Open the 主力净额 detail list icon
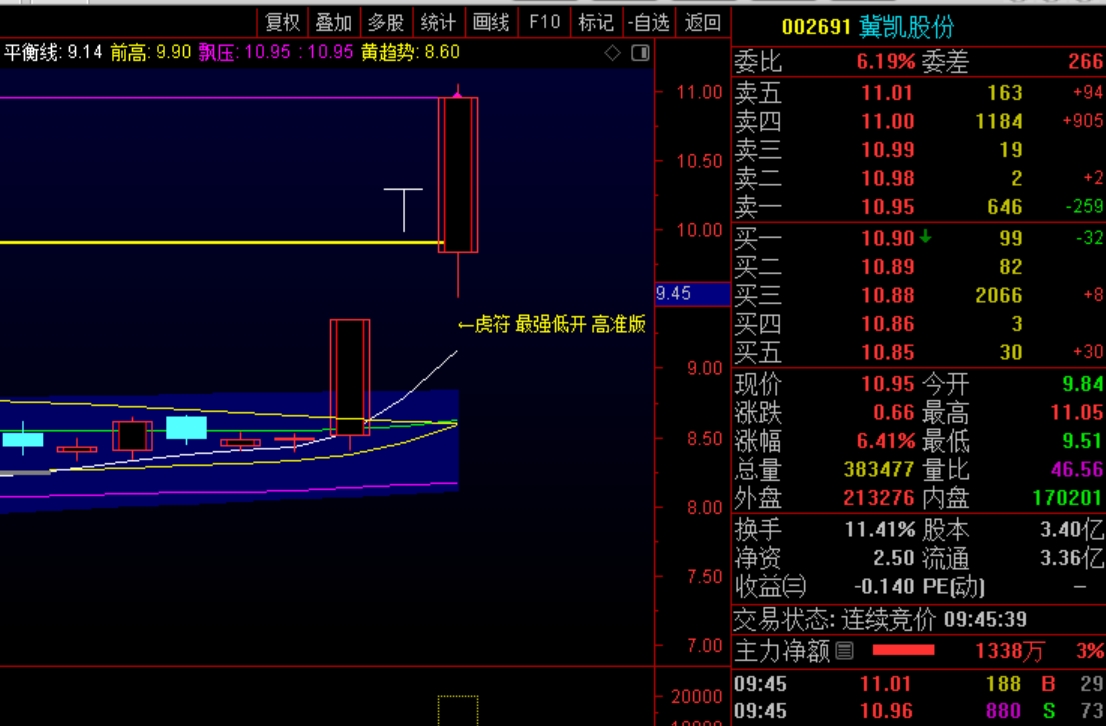 click(844, 651)
